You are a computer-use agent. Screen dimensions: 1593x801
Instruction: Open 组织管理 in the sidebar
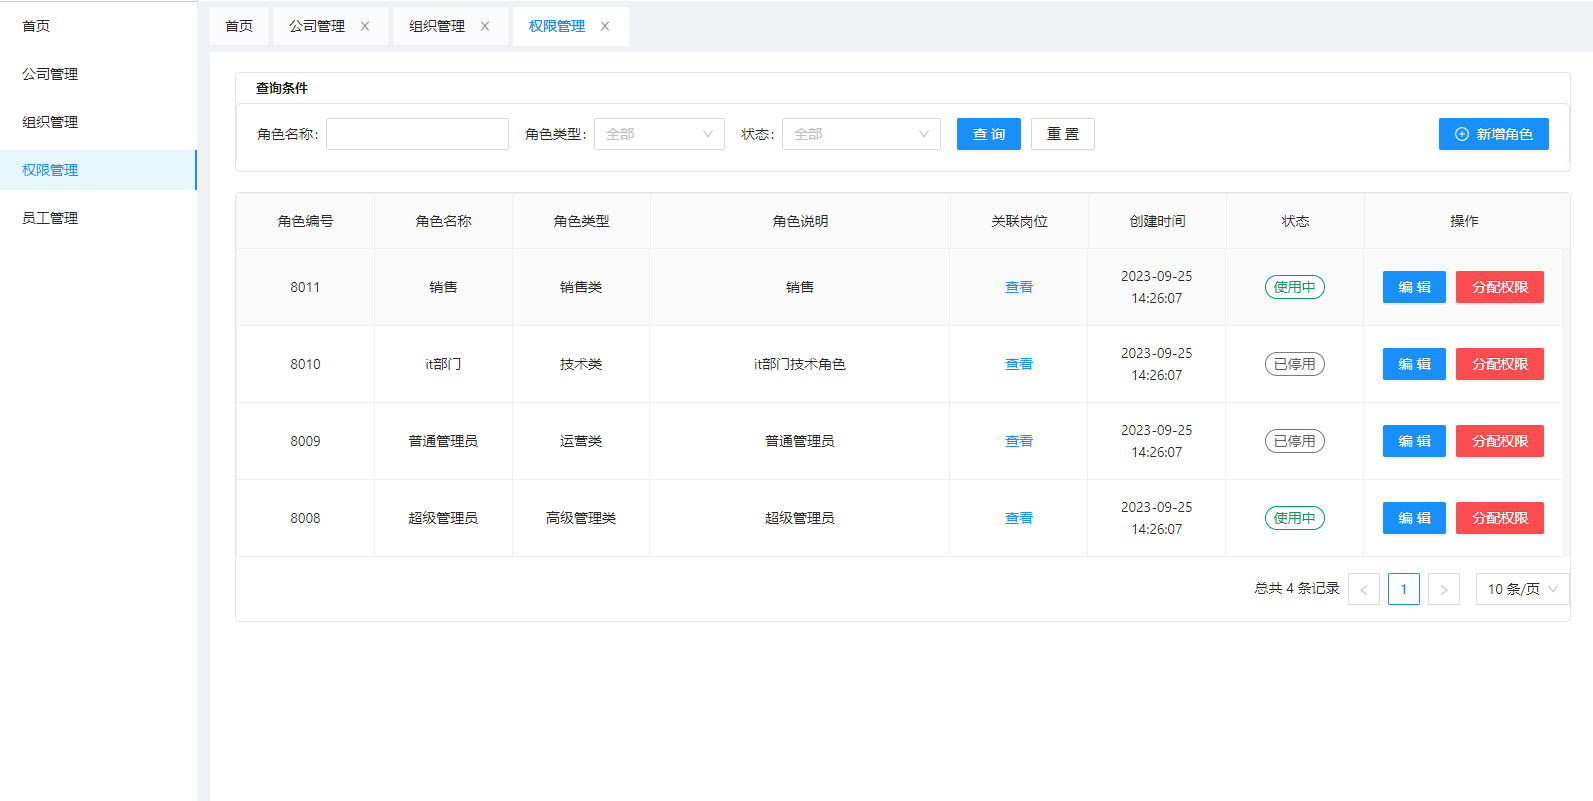98,122
